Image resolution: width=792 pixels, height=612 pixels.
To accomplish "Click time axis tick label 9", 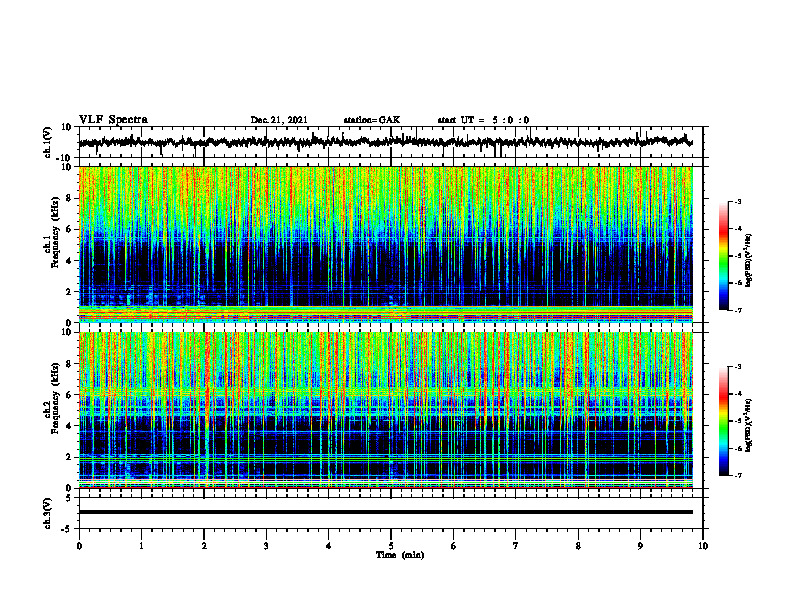I will coord(640,546).
